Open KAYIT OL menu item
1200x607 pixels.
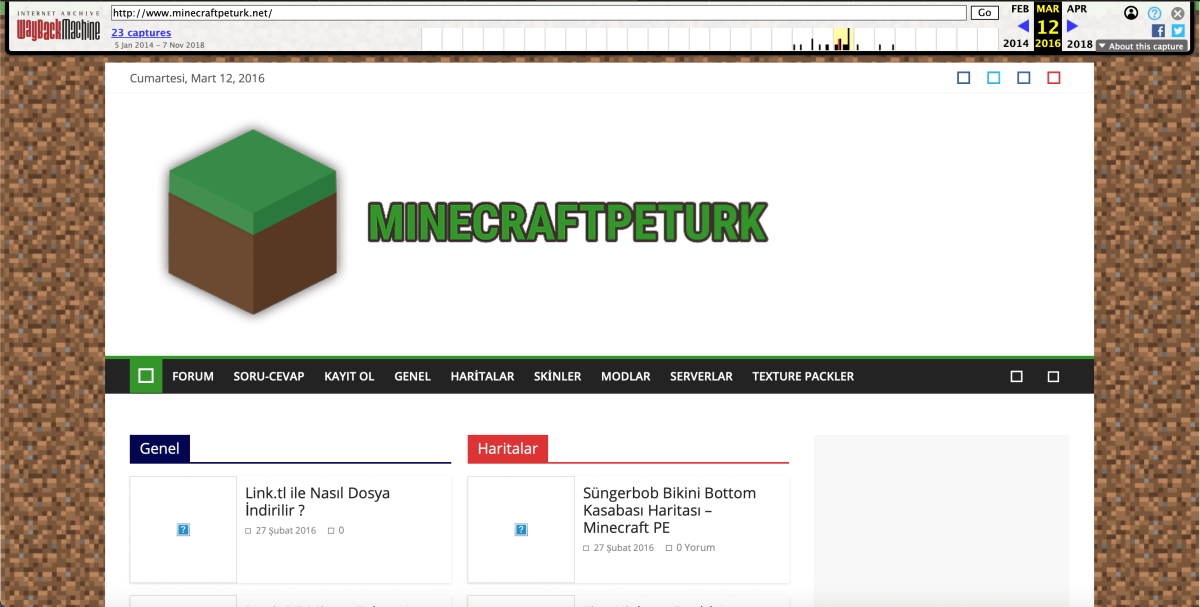point(349,377)
